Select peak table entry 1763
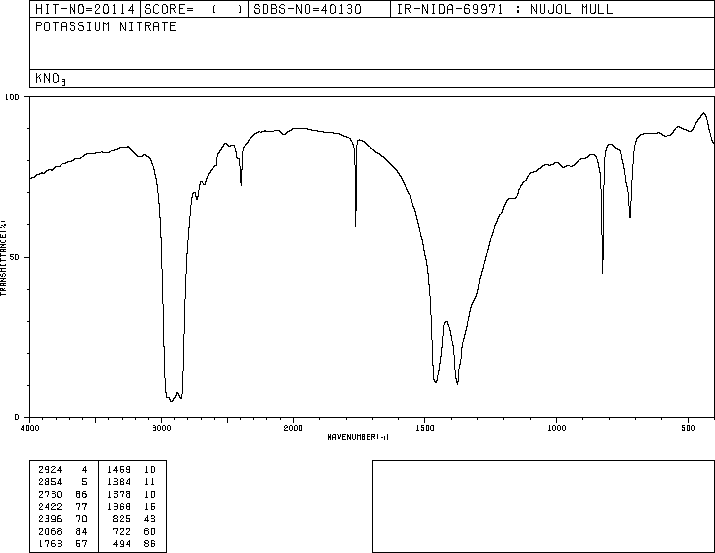Viewport: 715px width, 553px height. (50, 543)
